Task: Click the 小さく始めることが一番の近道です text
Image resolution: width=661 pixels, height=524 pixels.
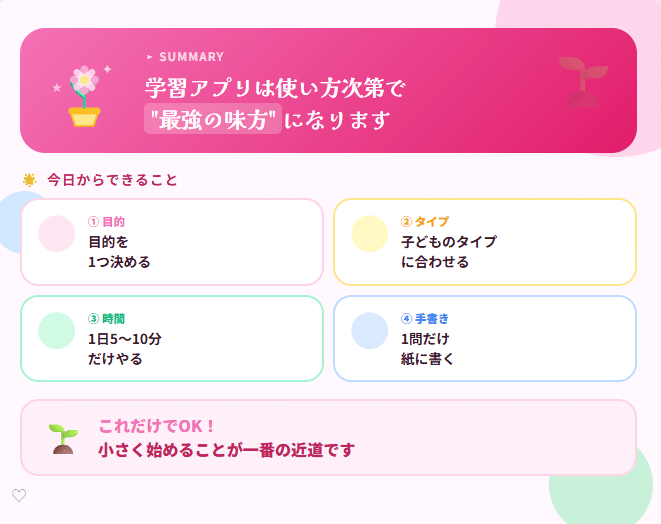Action: point(227,450)
